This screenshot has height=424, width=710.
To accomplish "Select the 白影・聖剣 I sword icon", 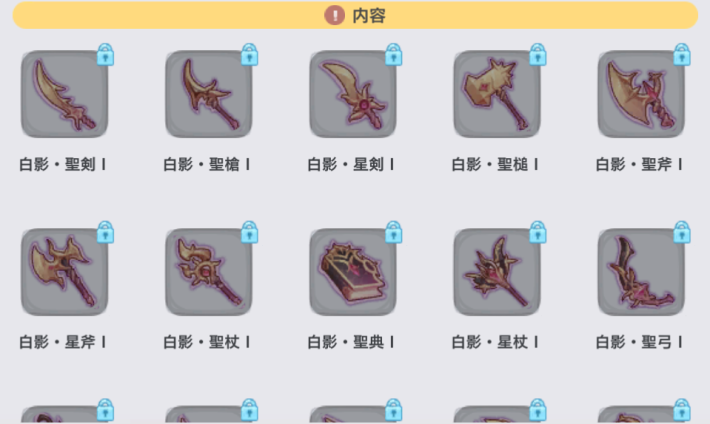I will tap(64, 94).
